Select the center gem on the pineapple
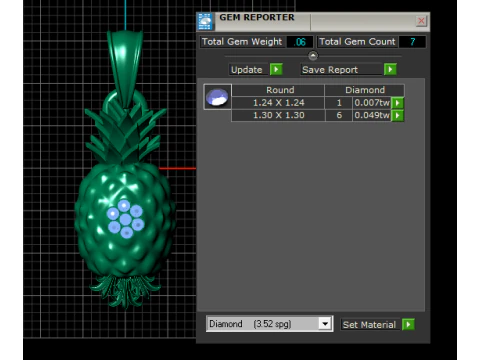The height and width of the screenshot is (360, 480). coord(126,219)
